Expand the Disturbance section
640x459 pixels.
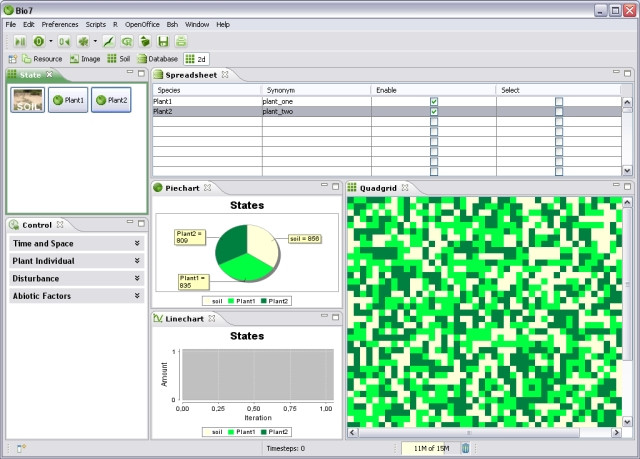point(77,278)
